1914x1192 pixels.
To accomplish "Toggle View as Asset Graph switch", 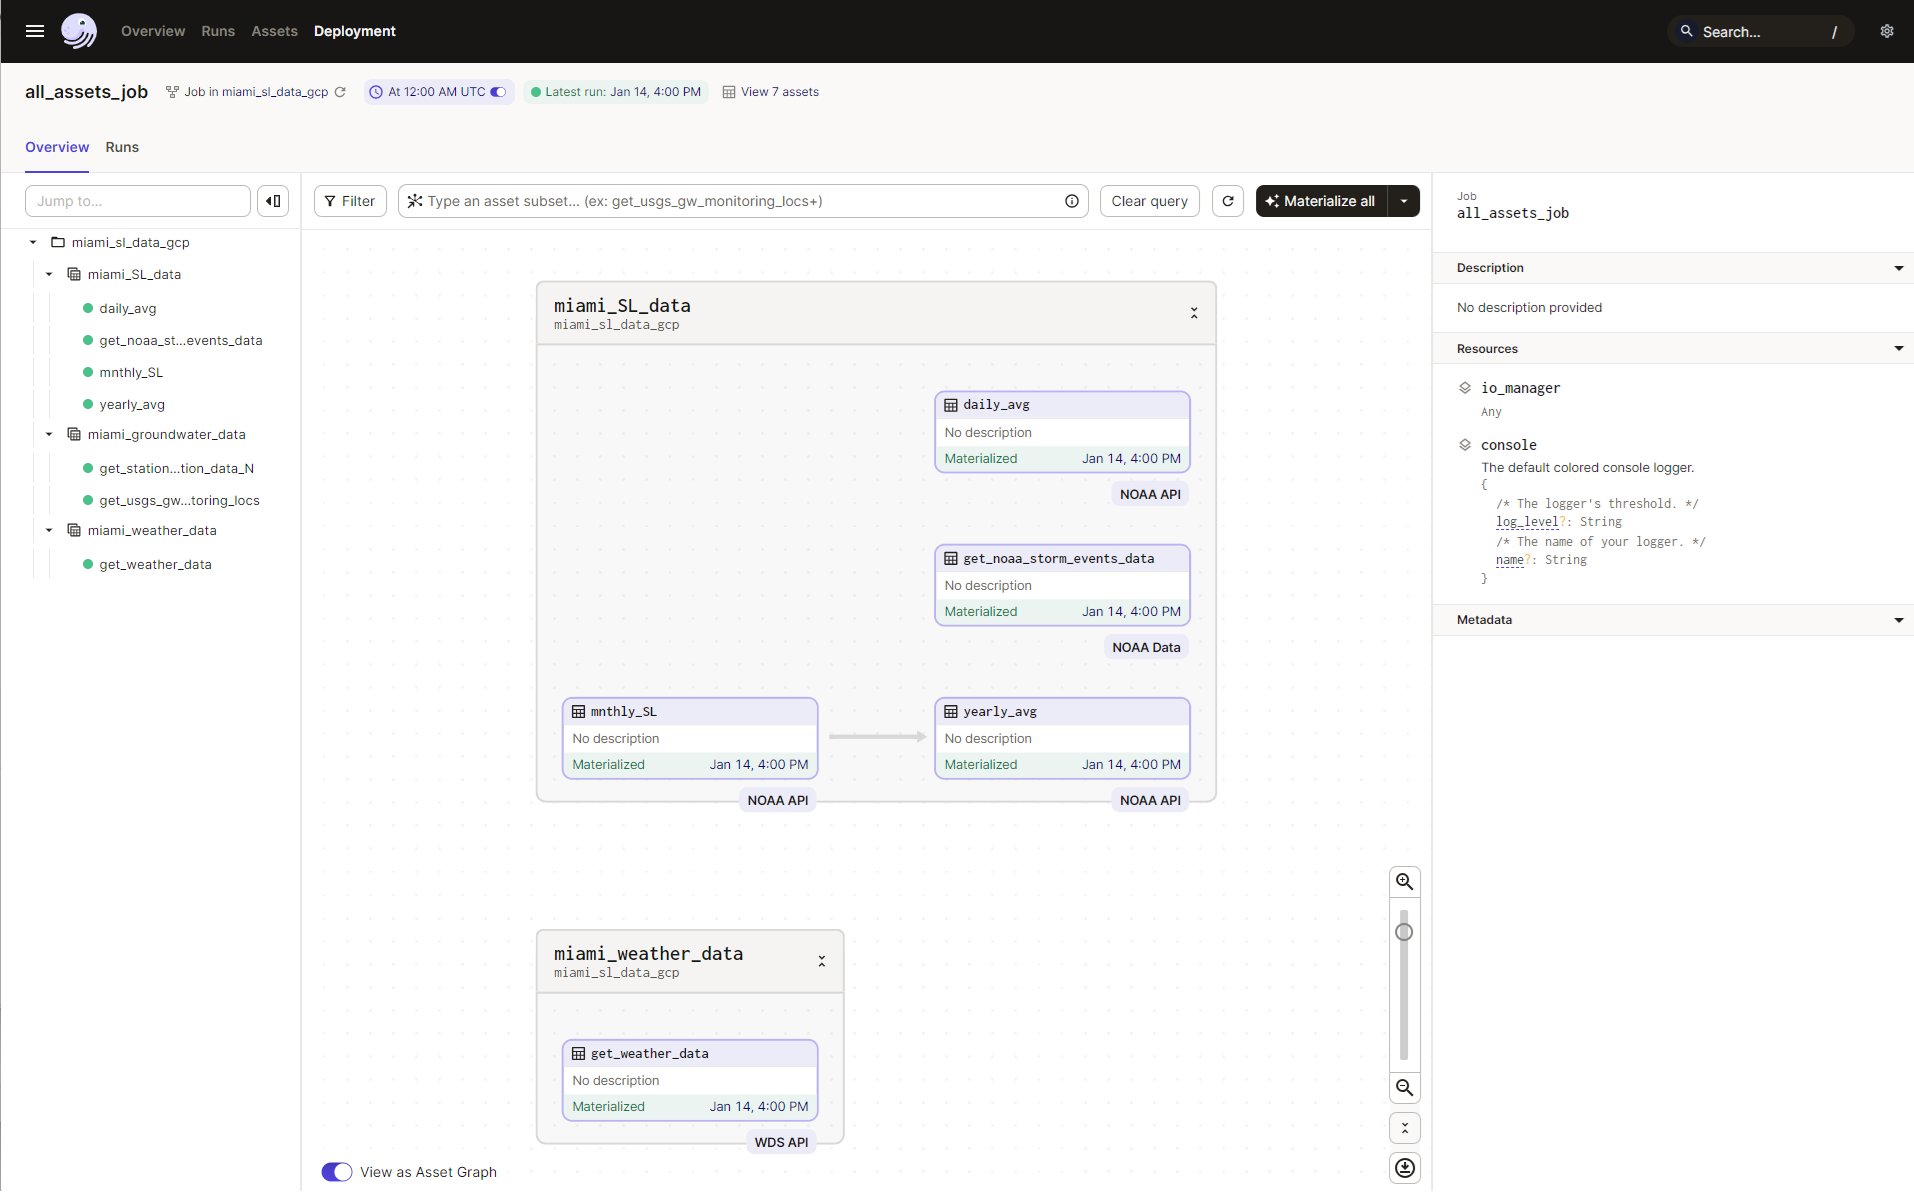I will coord(337,1172).
